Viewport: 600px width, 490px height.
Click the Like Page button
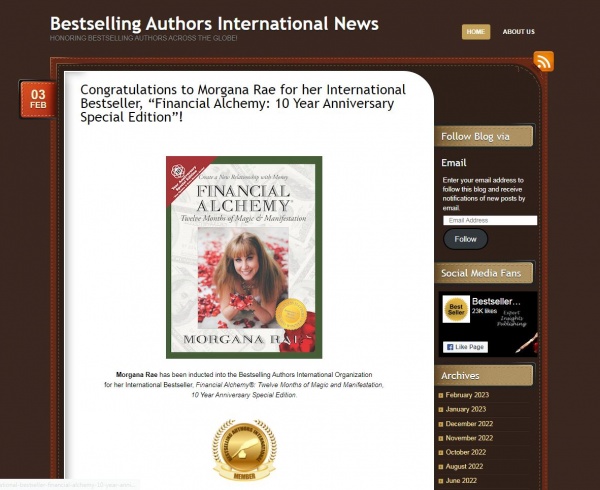click(x=465, y=347)
